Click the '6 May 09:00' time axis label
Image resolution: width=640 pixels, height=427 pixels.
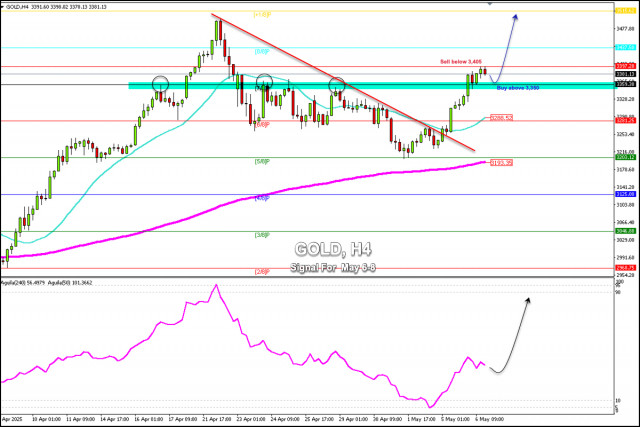tap(489, 419)
